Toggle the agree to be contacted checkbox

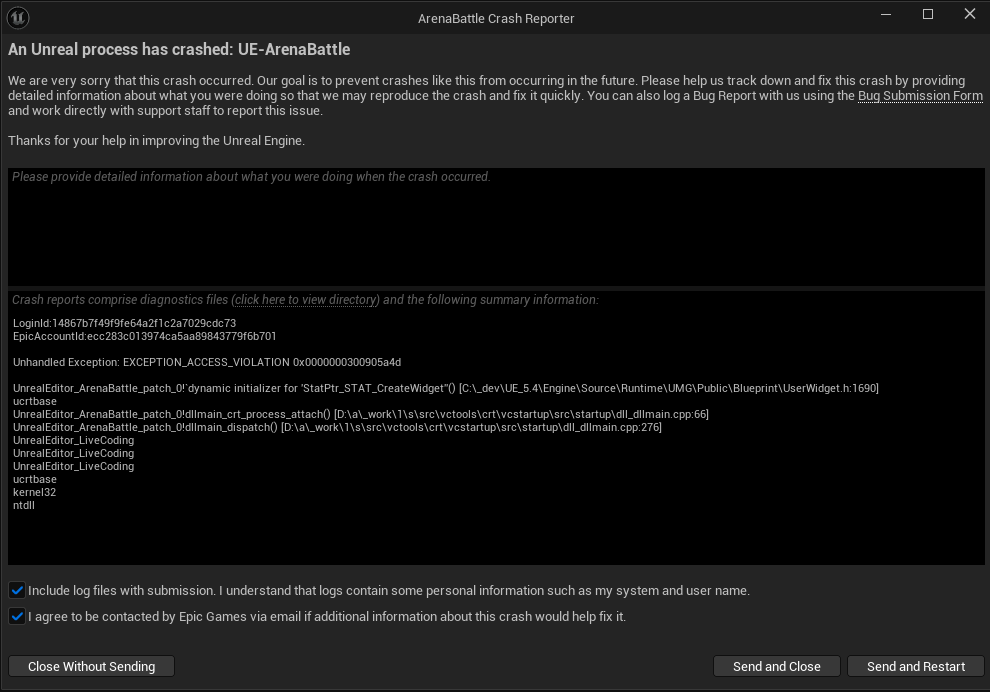pos(17,616)
